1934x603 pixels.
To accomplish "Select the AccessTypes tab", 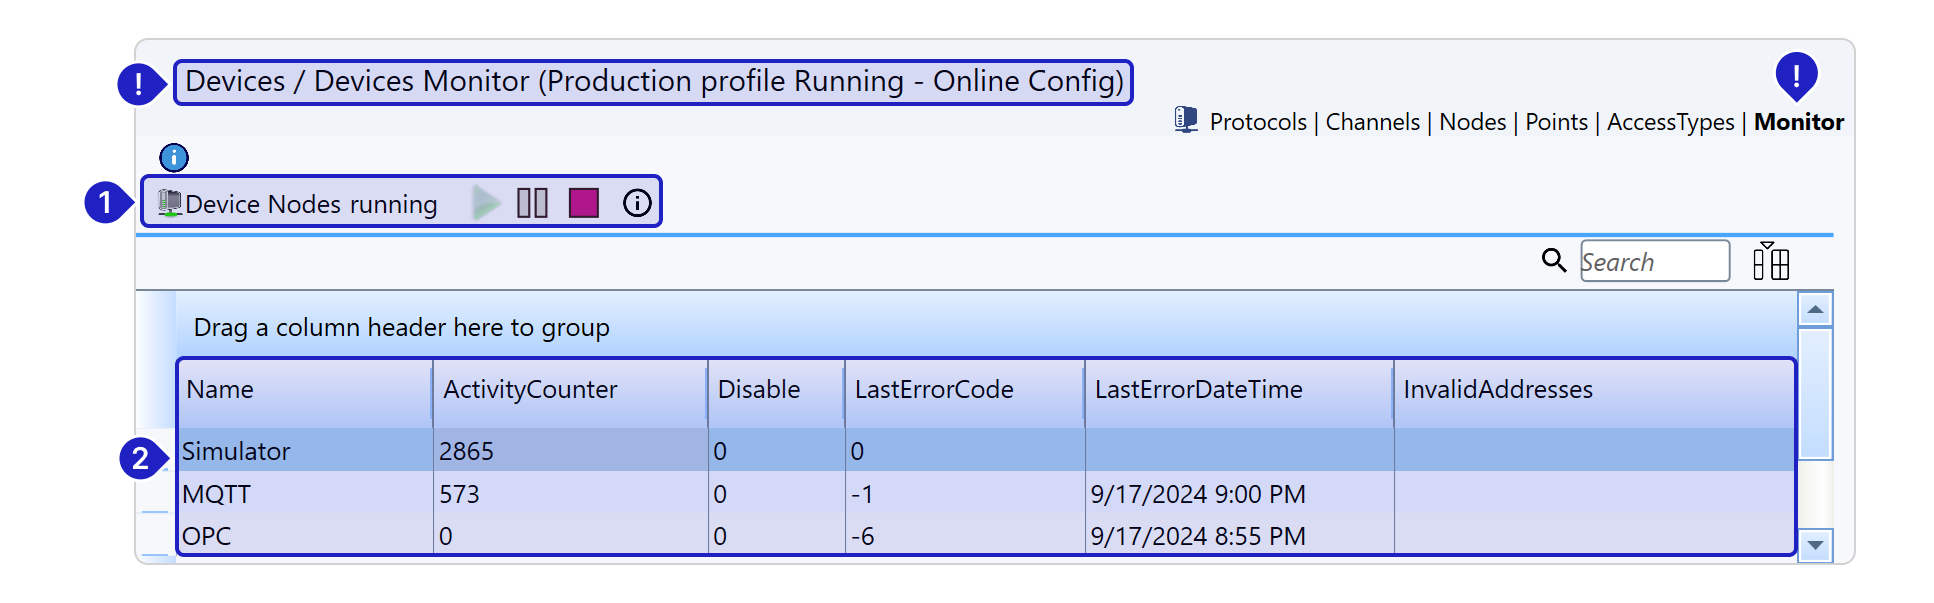I will (x=1670, y=122).
